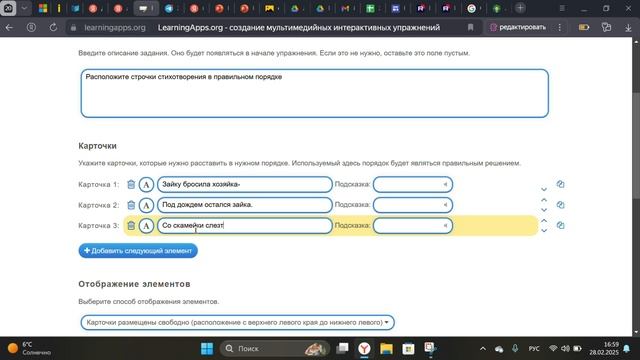Click the page scrollbar down arrow

[636, 332]
